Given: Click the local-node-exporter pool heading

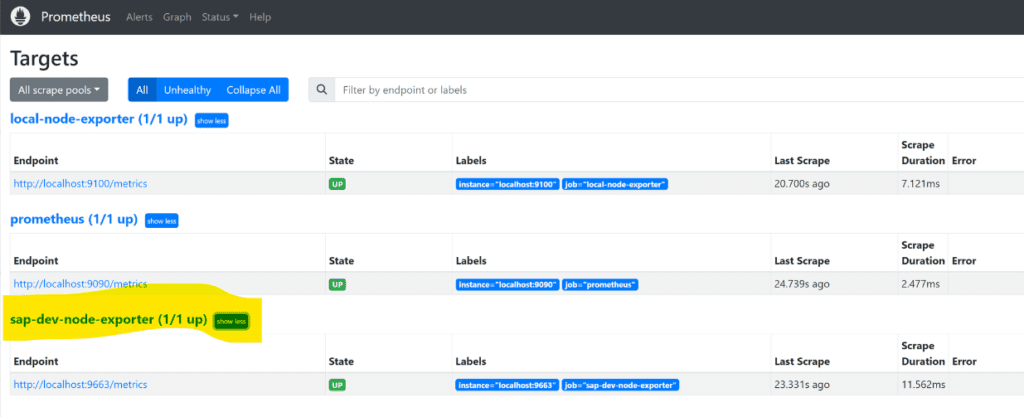Looking at the screenshot, I should [98, 119].
